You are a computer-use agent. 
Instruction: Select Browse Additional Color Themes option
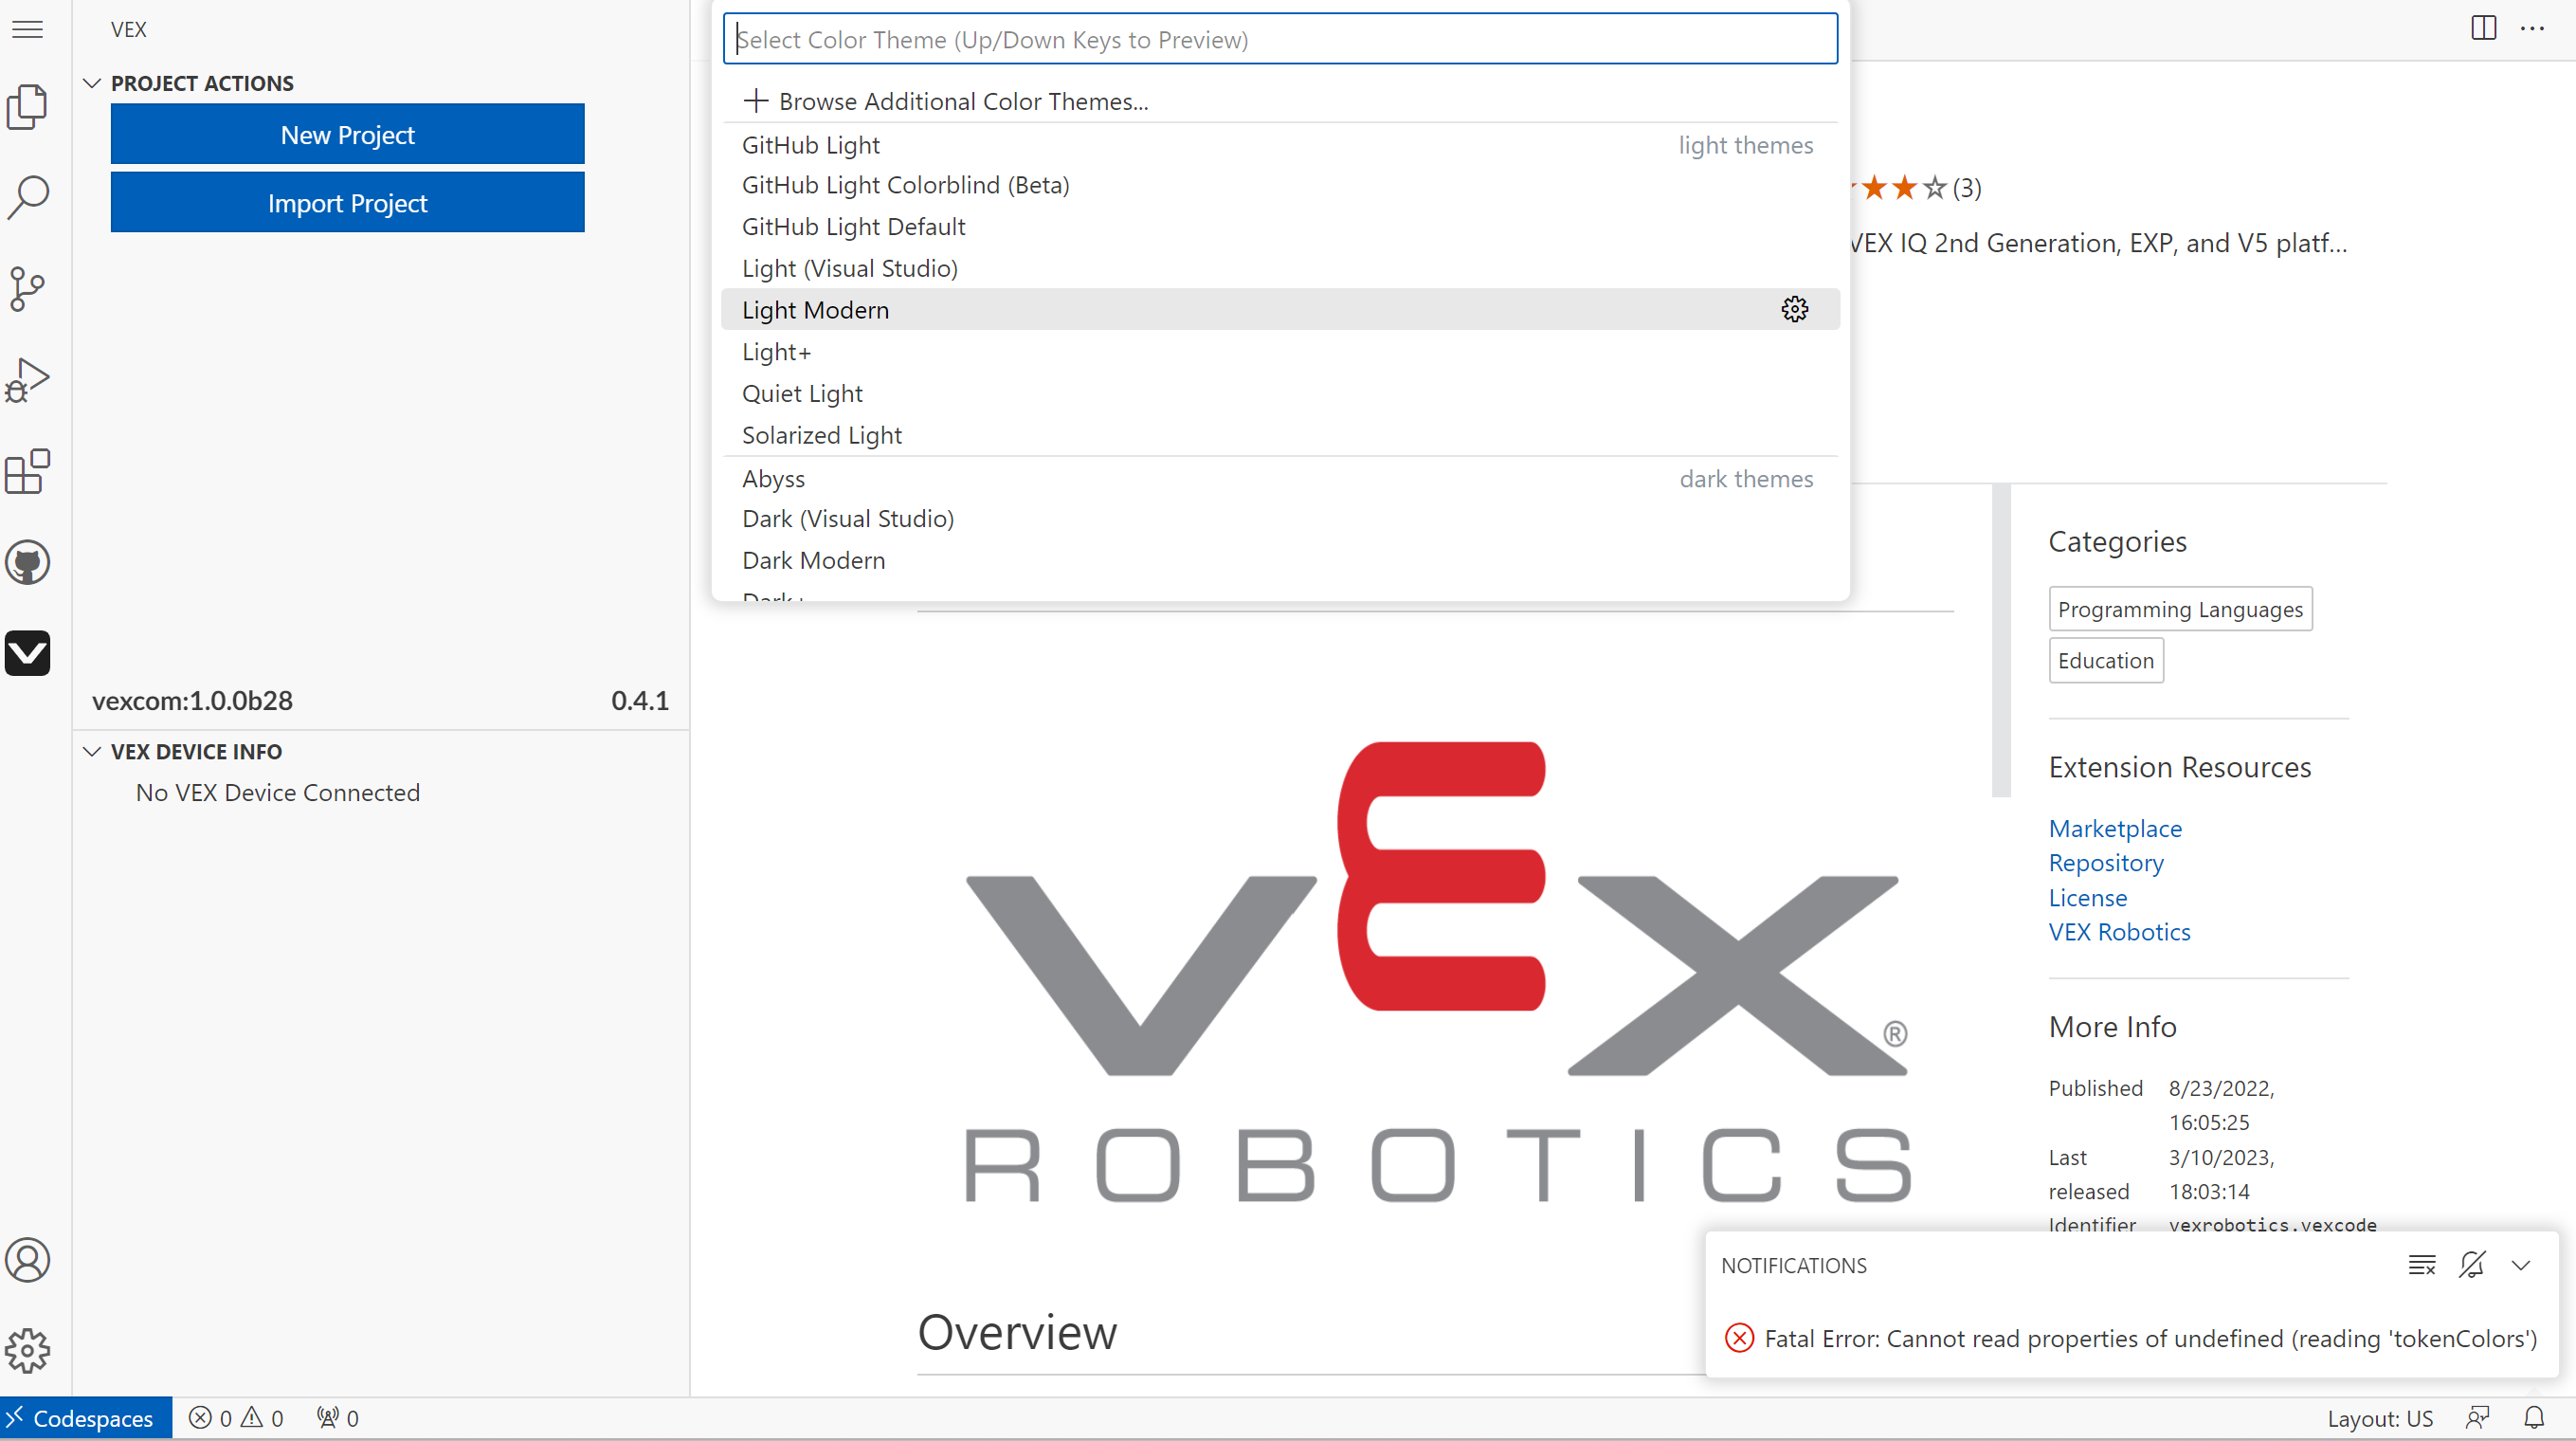[1280, 101]
